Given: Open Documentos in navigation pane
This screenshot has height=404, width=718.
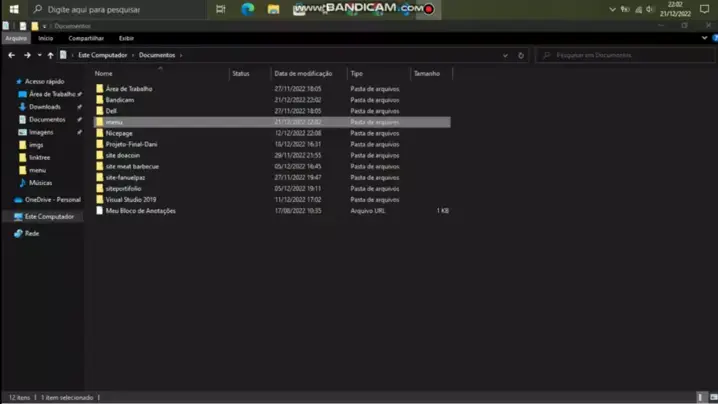Looking at the screenshot, I should click(x=47, y=119).
